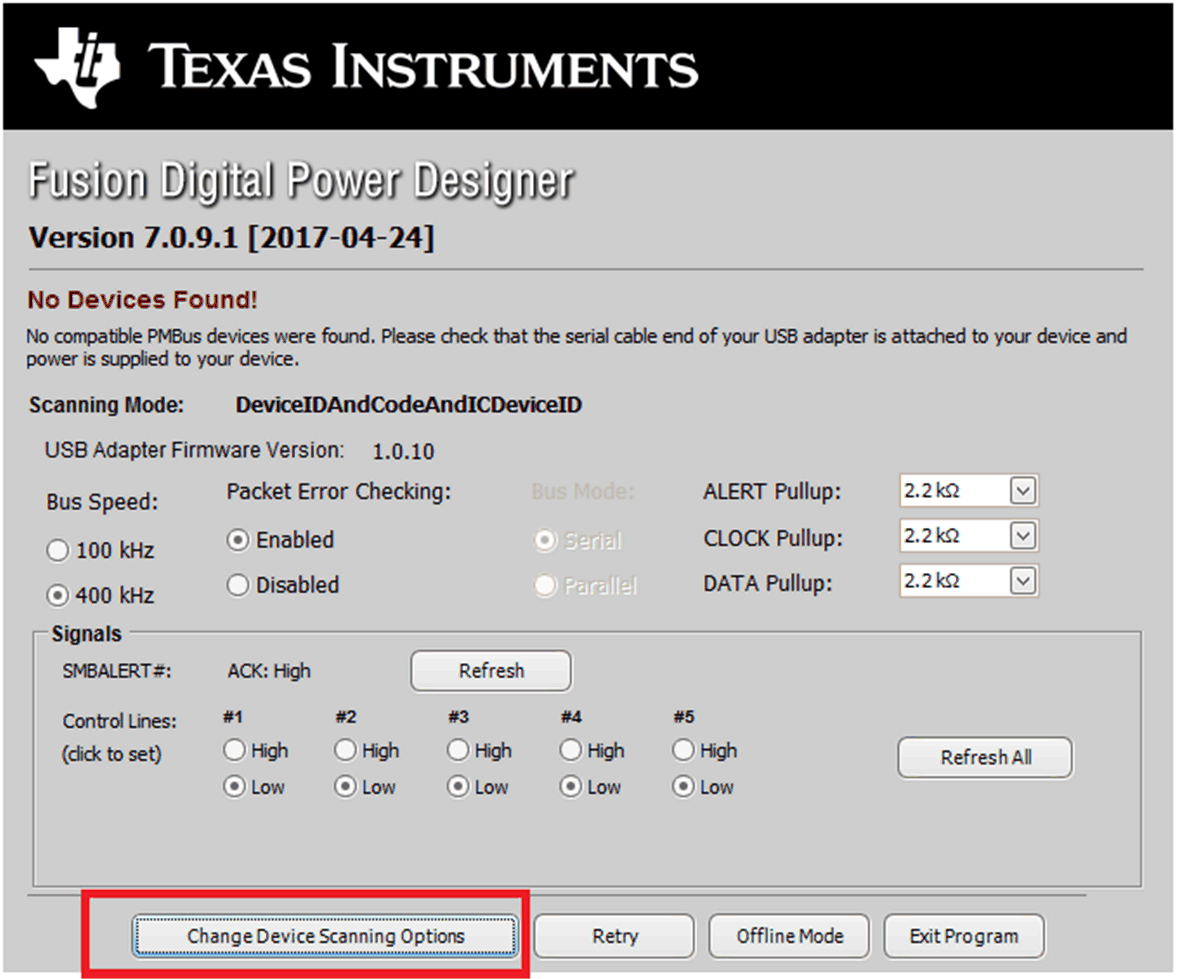Set control line #1 to High
Image resolution: width=1178 pixels, height=979 pixels.
point(234,750)
